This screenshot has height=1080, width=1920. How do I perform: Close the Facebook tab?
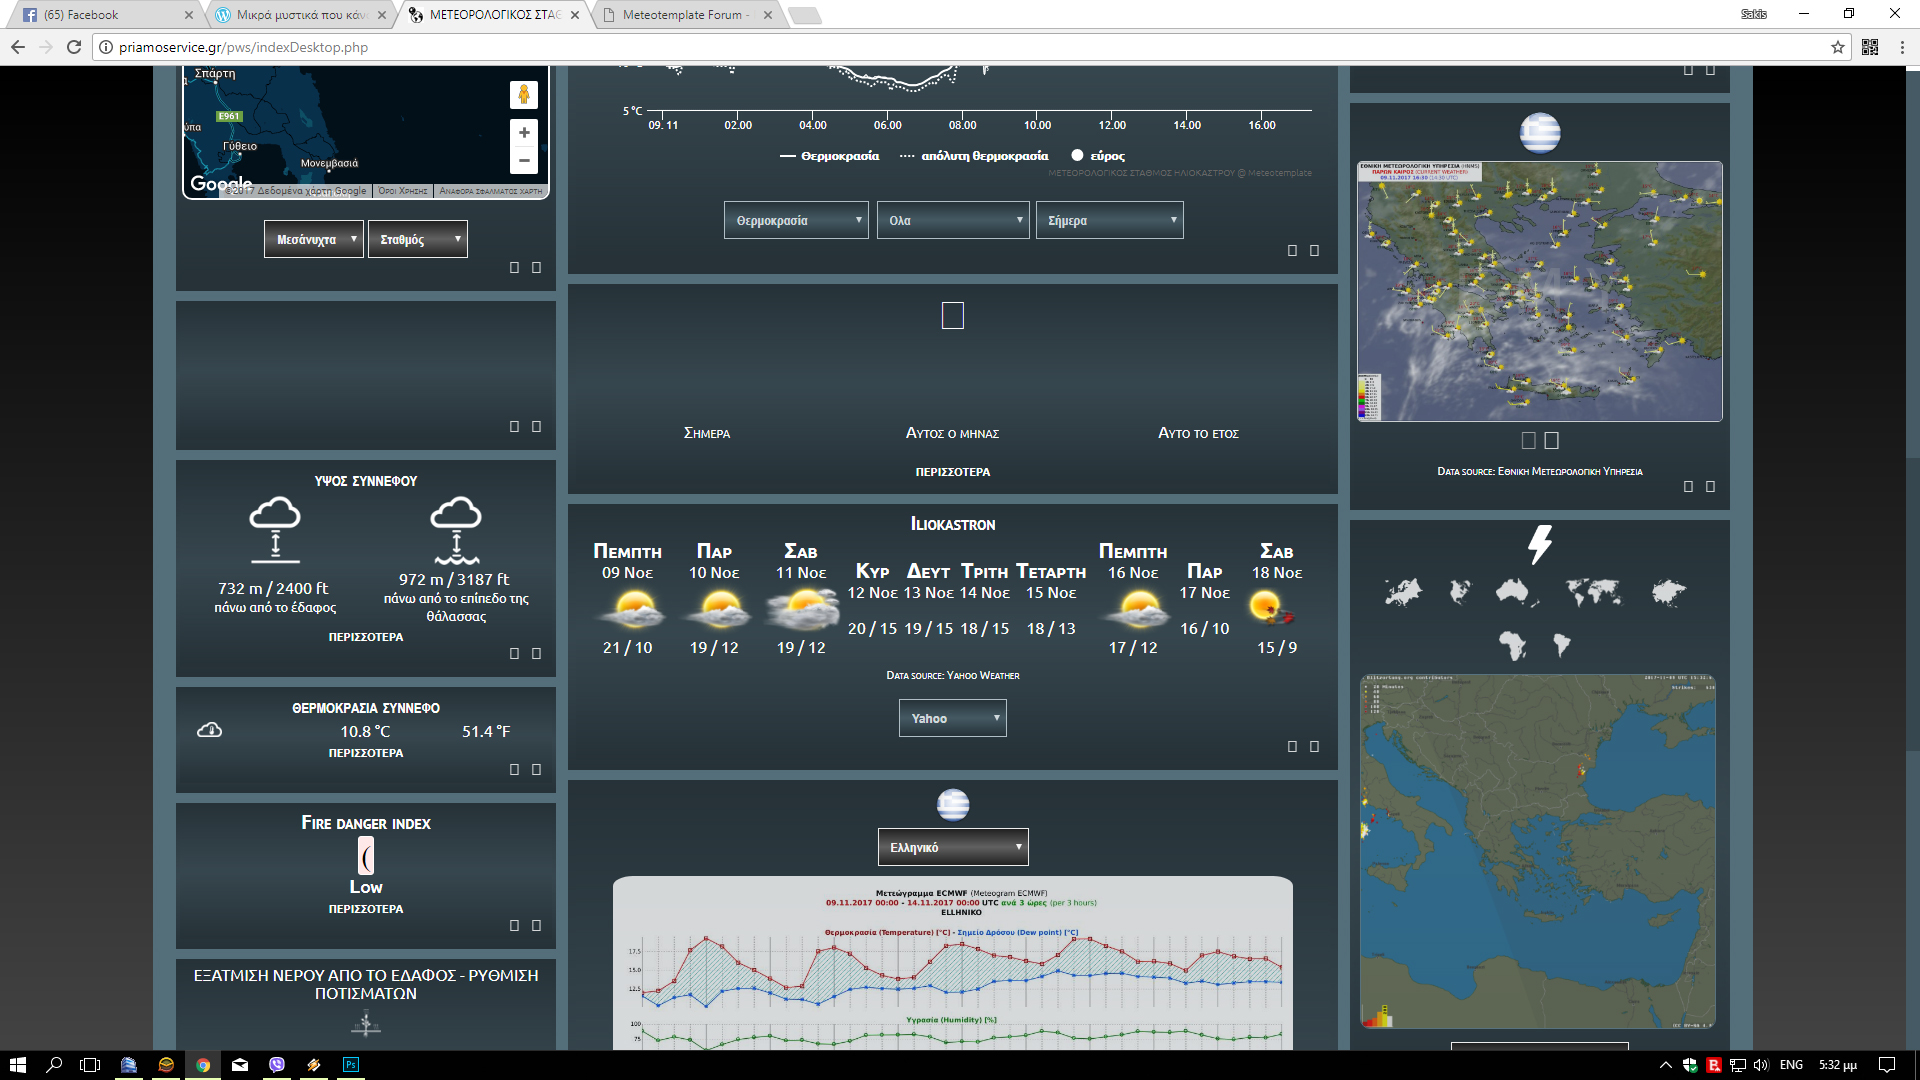pyautogui.click(x=189, y=15)
